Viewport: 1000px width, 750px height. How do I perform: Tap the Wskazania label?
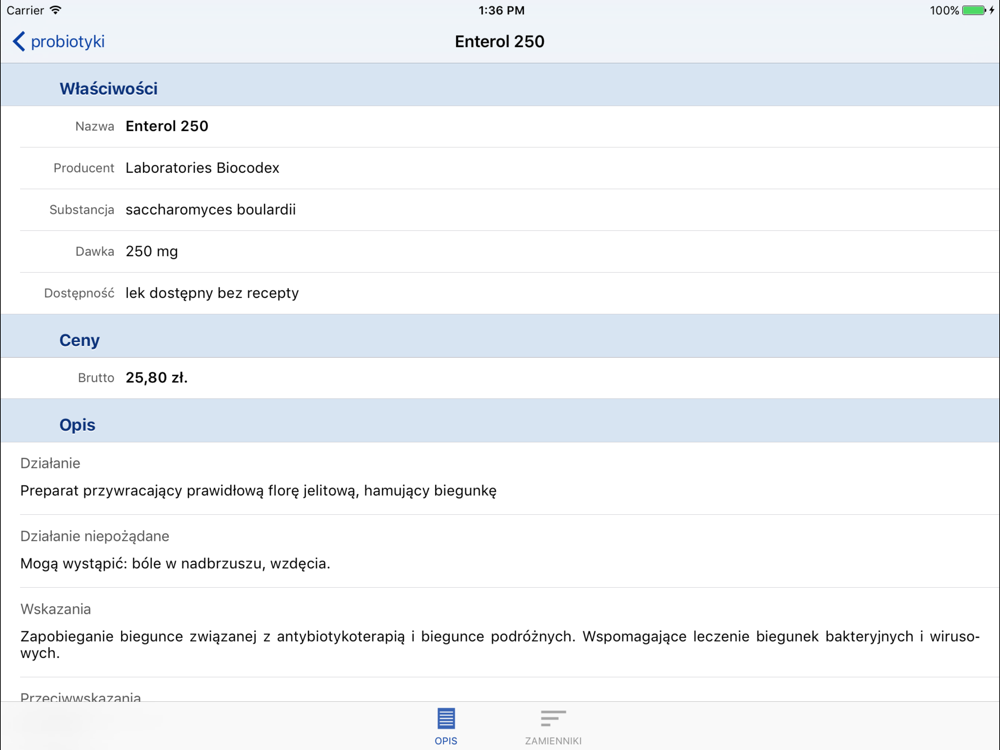click(x=55, y=609)
